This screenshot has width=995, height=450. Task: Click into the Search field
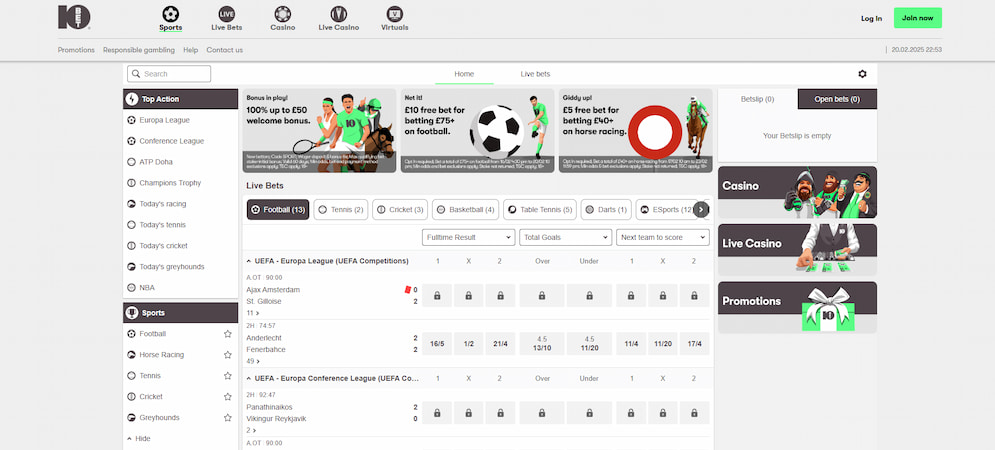169,74
